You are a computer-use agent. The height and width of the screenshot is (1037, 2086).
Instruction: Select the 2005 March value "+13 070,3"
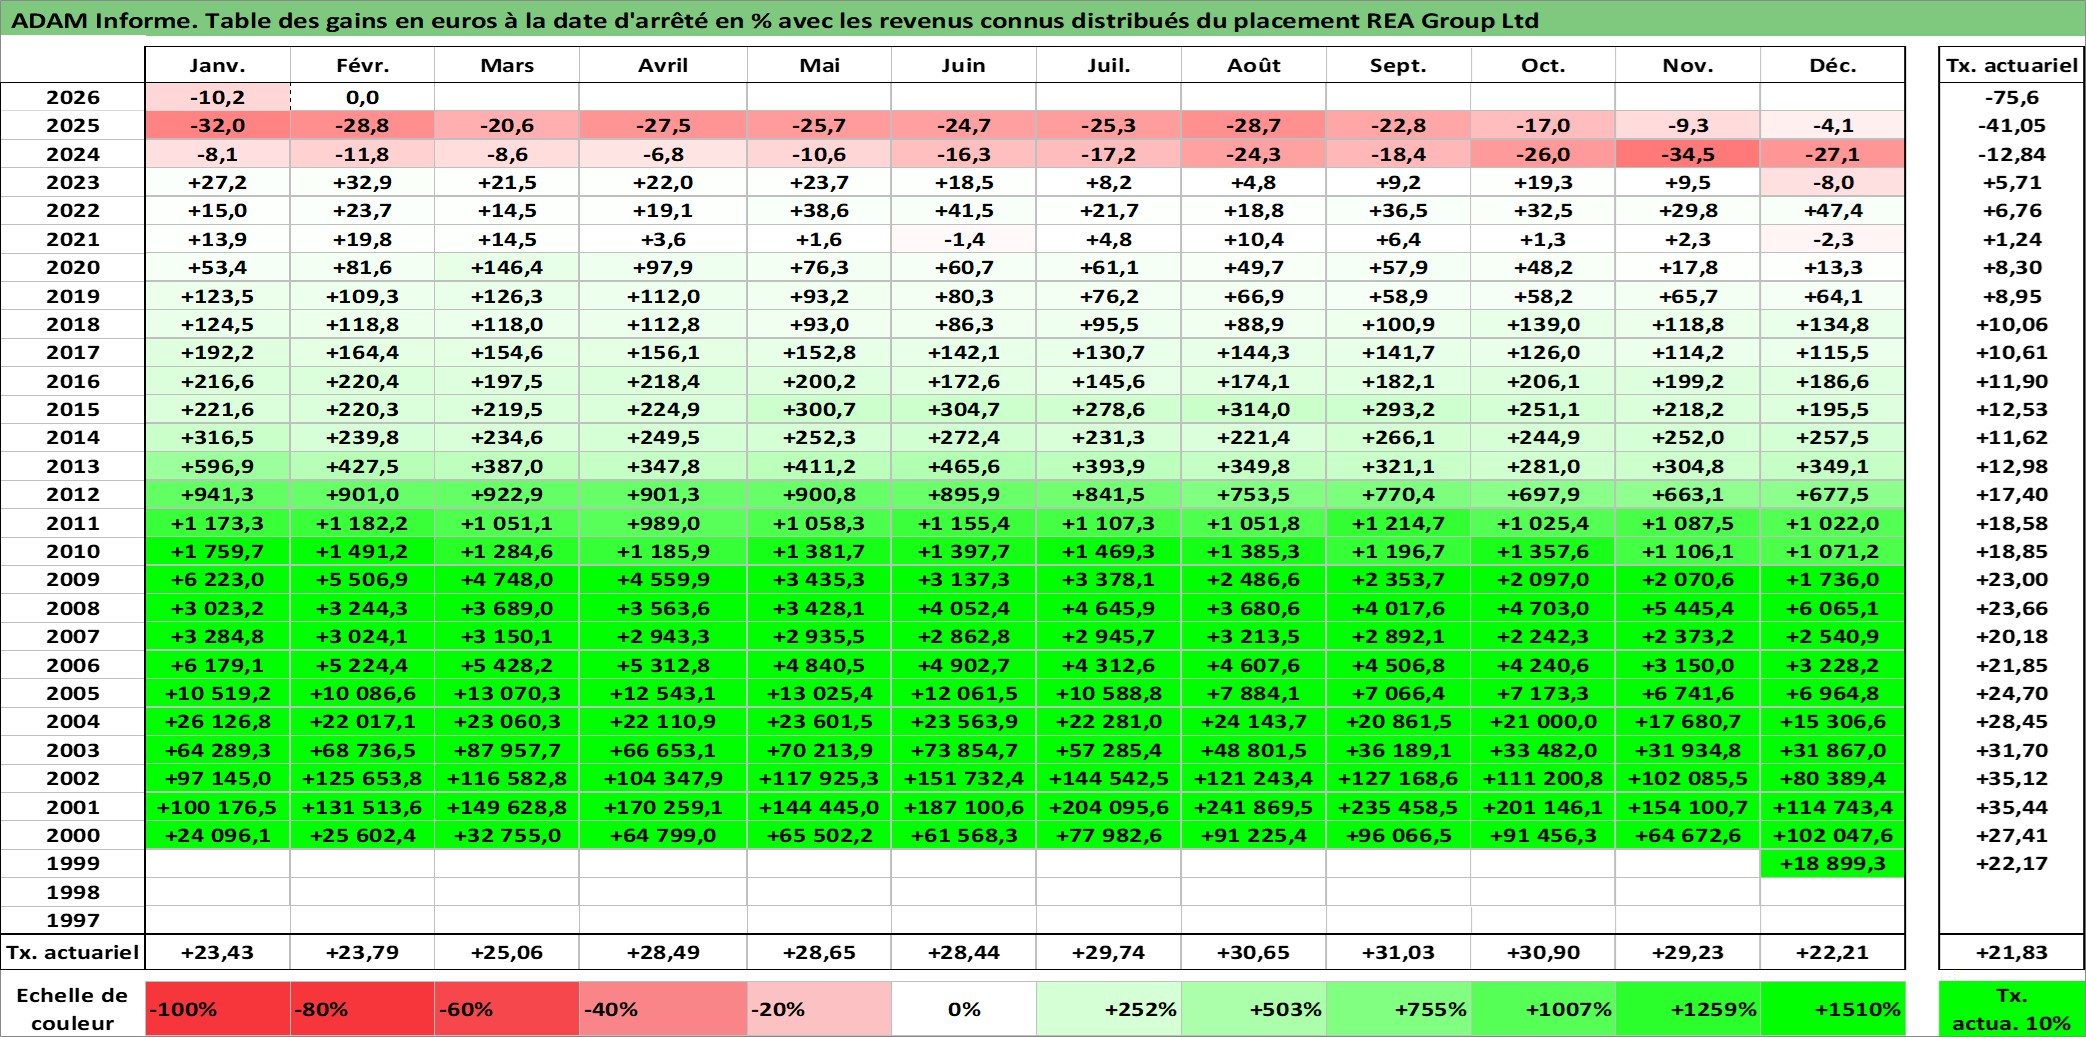(x=507, y=693)
